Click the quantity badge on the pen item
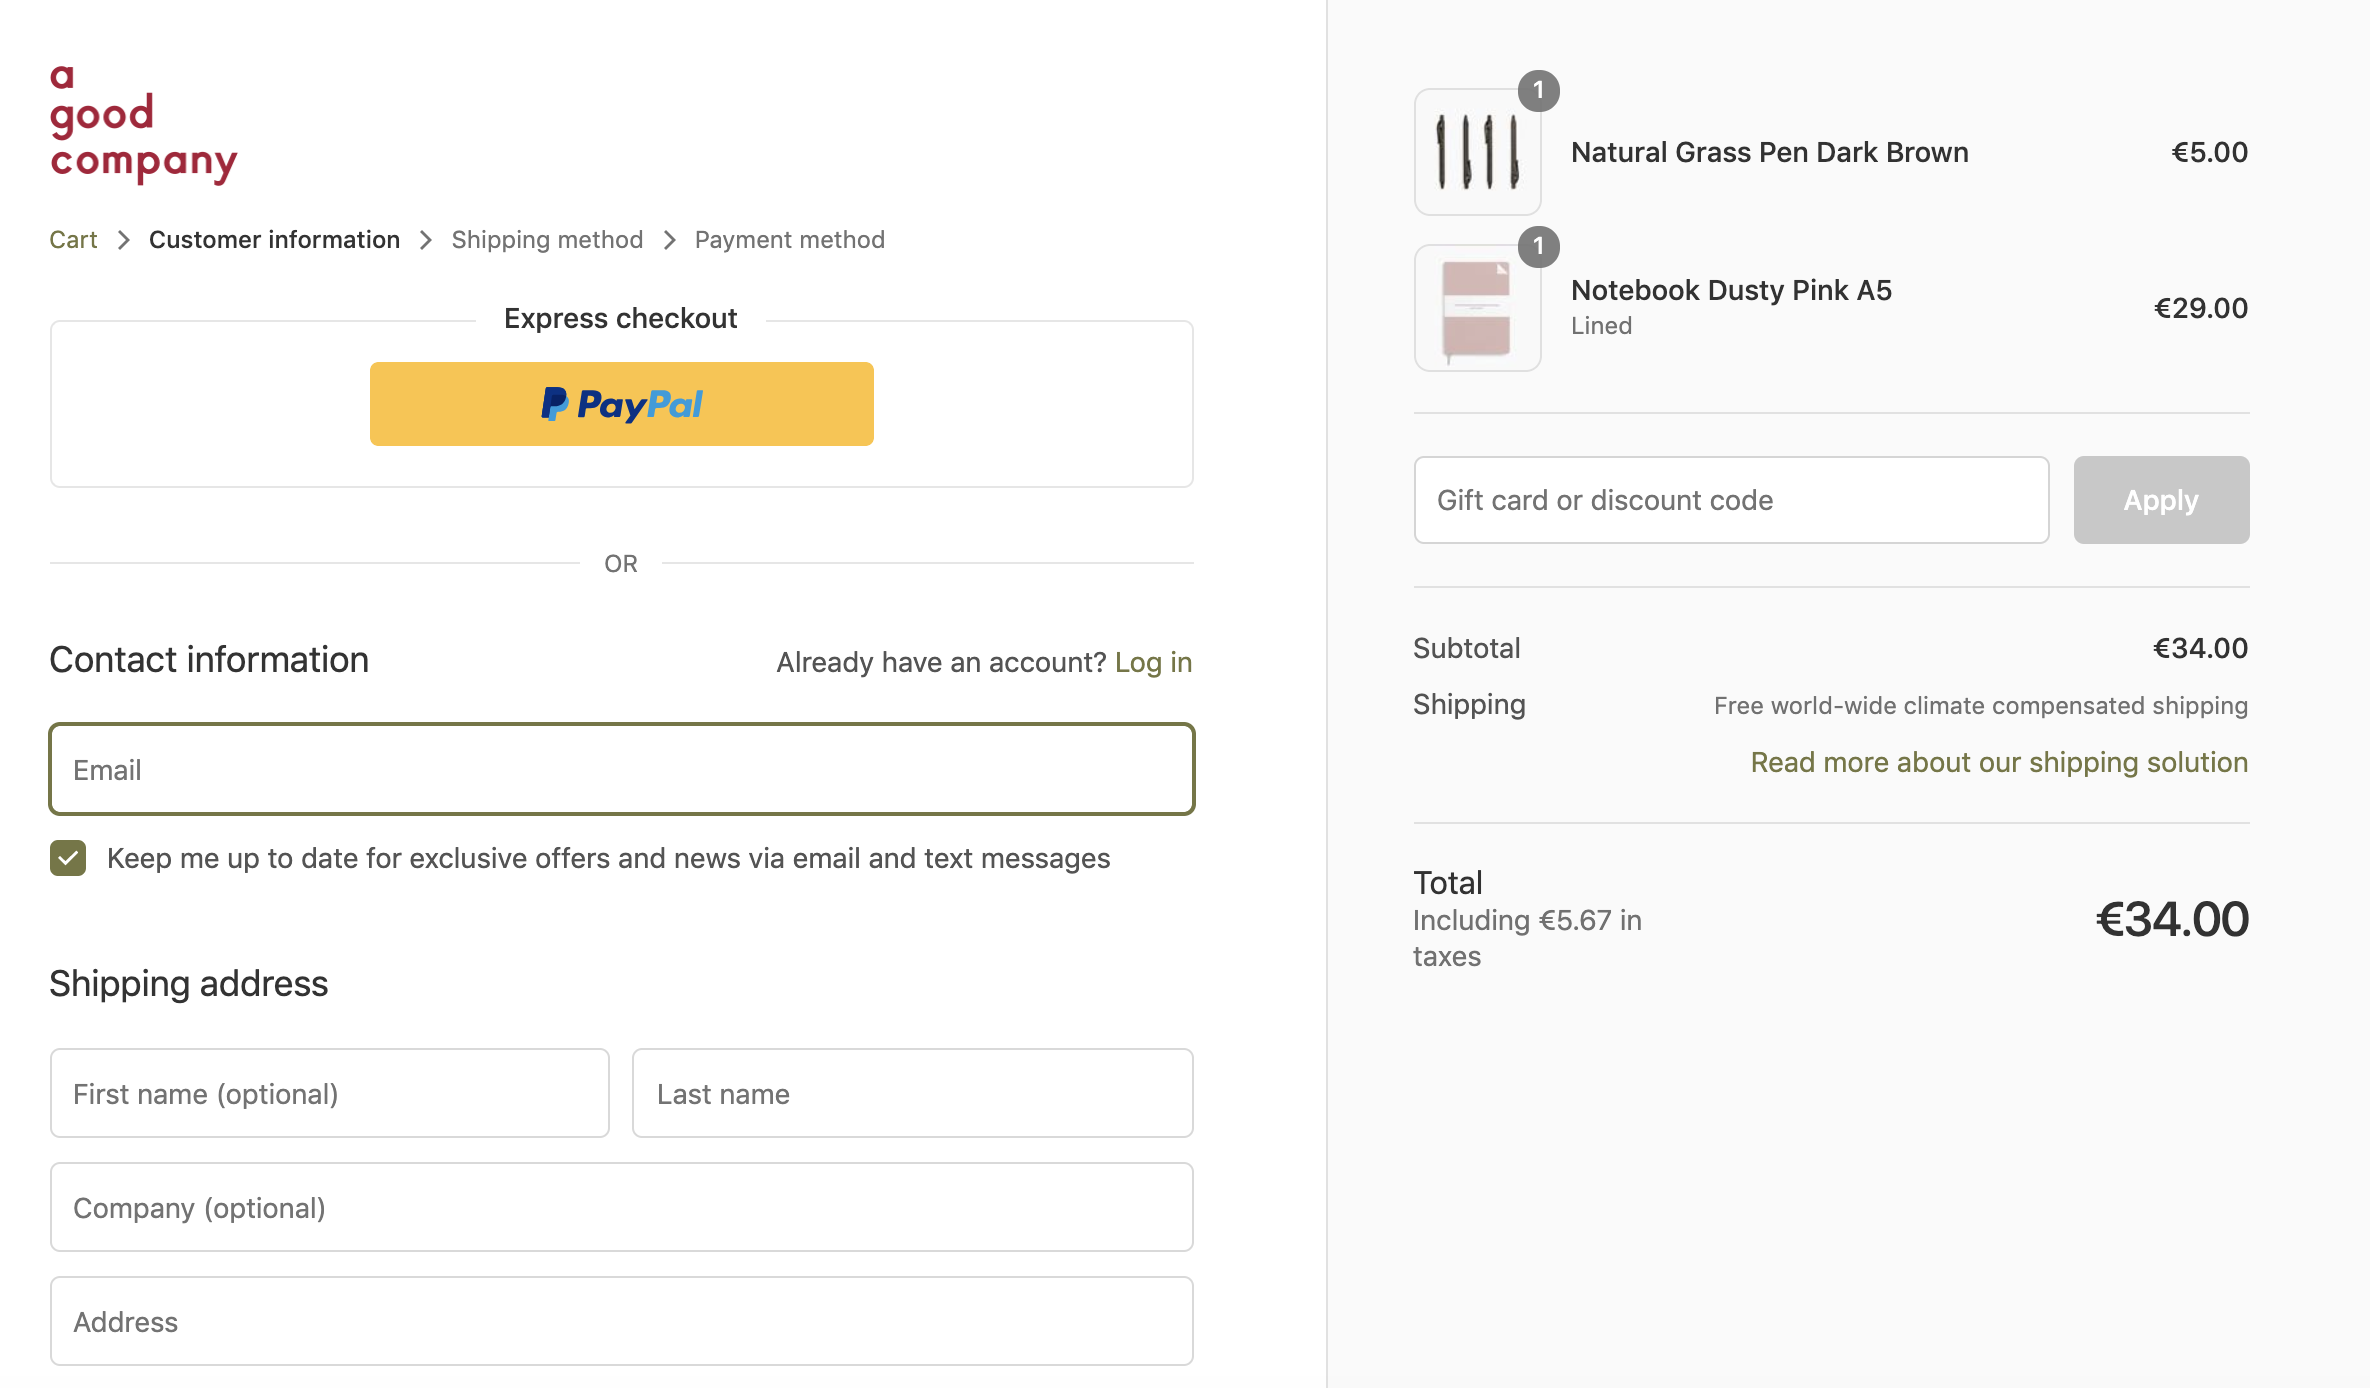Screen dimensions: 2370x1388 1538,91
